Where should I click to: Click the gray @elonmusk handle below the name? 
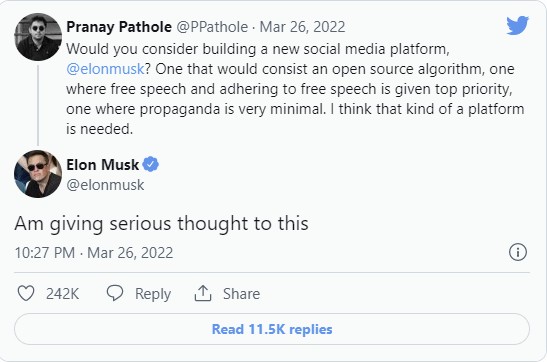105,185
